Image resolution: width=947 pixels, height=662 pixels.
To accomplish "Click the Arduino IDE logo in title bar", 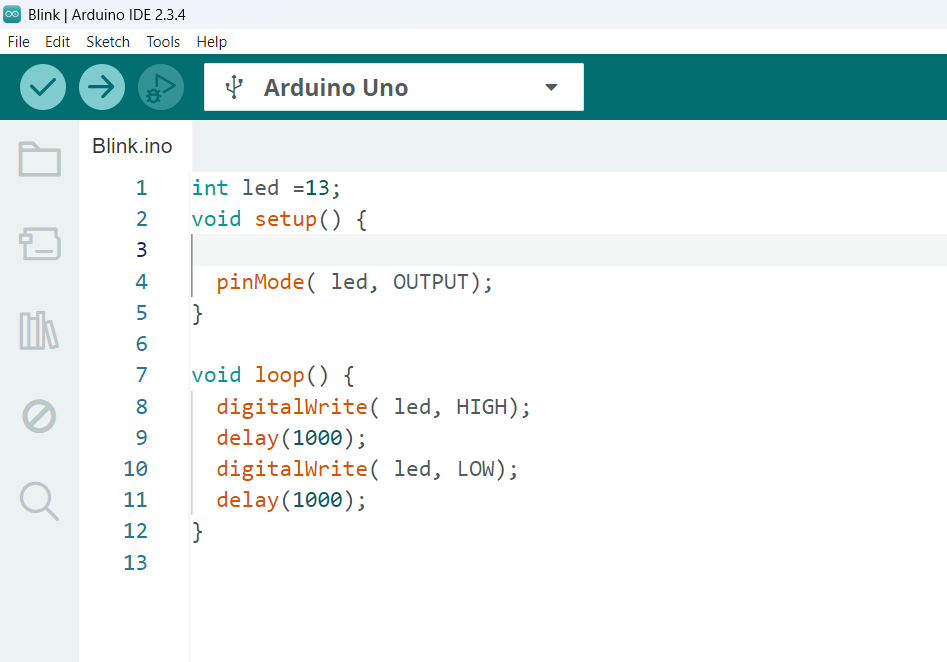I will (12, 14).
